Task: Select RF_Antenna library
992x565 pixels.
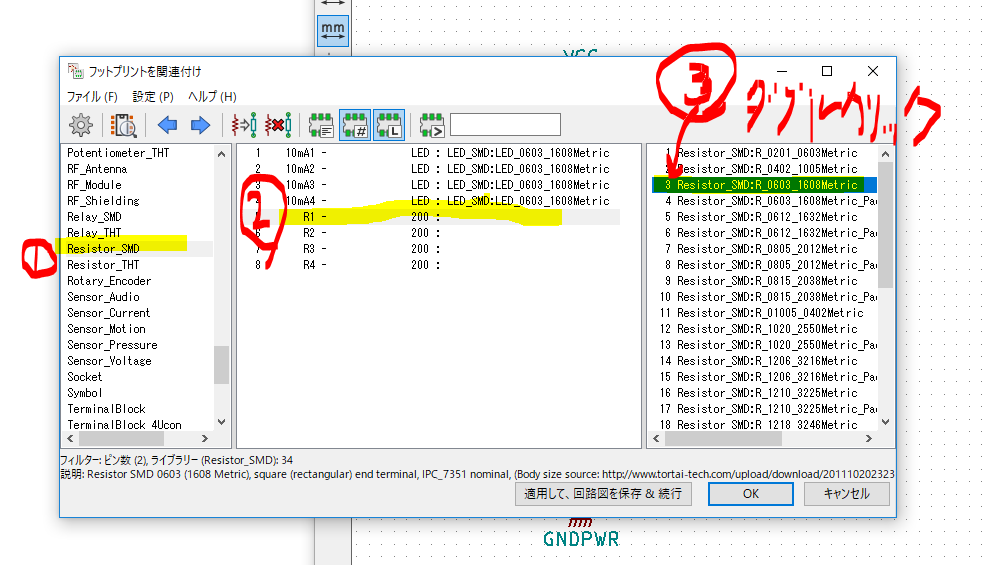Action: coord(97,169)
